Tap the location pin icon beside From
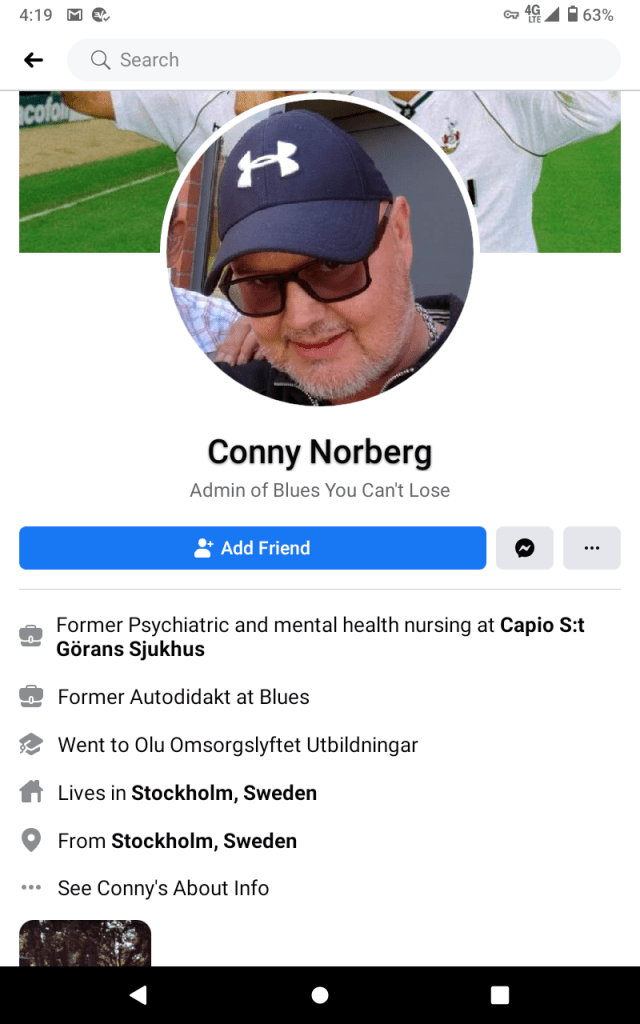 pyautogui.click(x=31, y=840)
